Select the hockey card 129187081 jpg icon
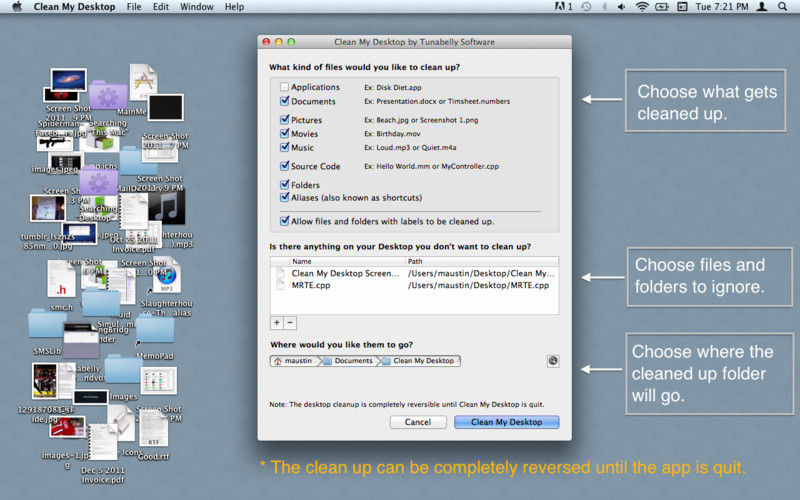800x500 pixels. pyautogui.click(x=44, y=381)
